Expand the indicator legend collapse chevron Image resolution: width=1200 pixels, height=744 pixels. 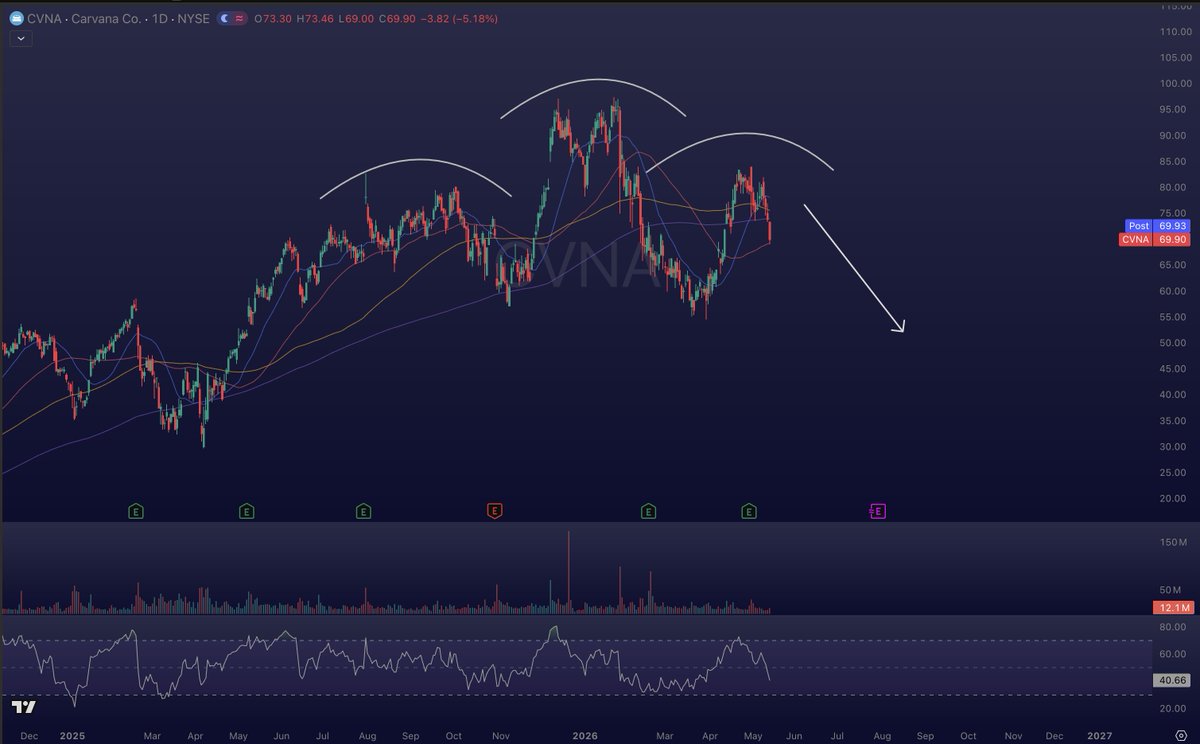tap(22, 40)
